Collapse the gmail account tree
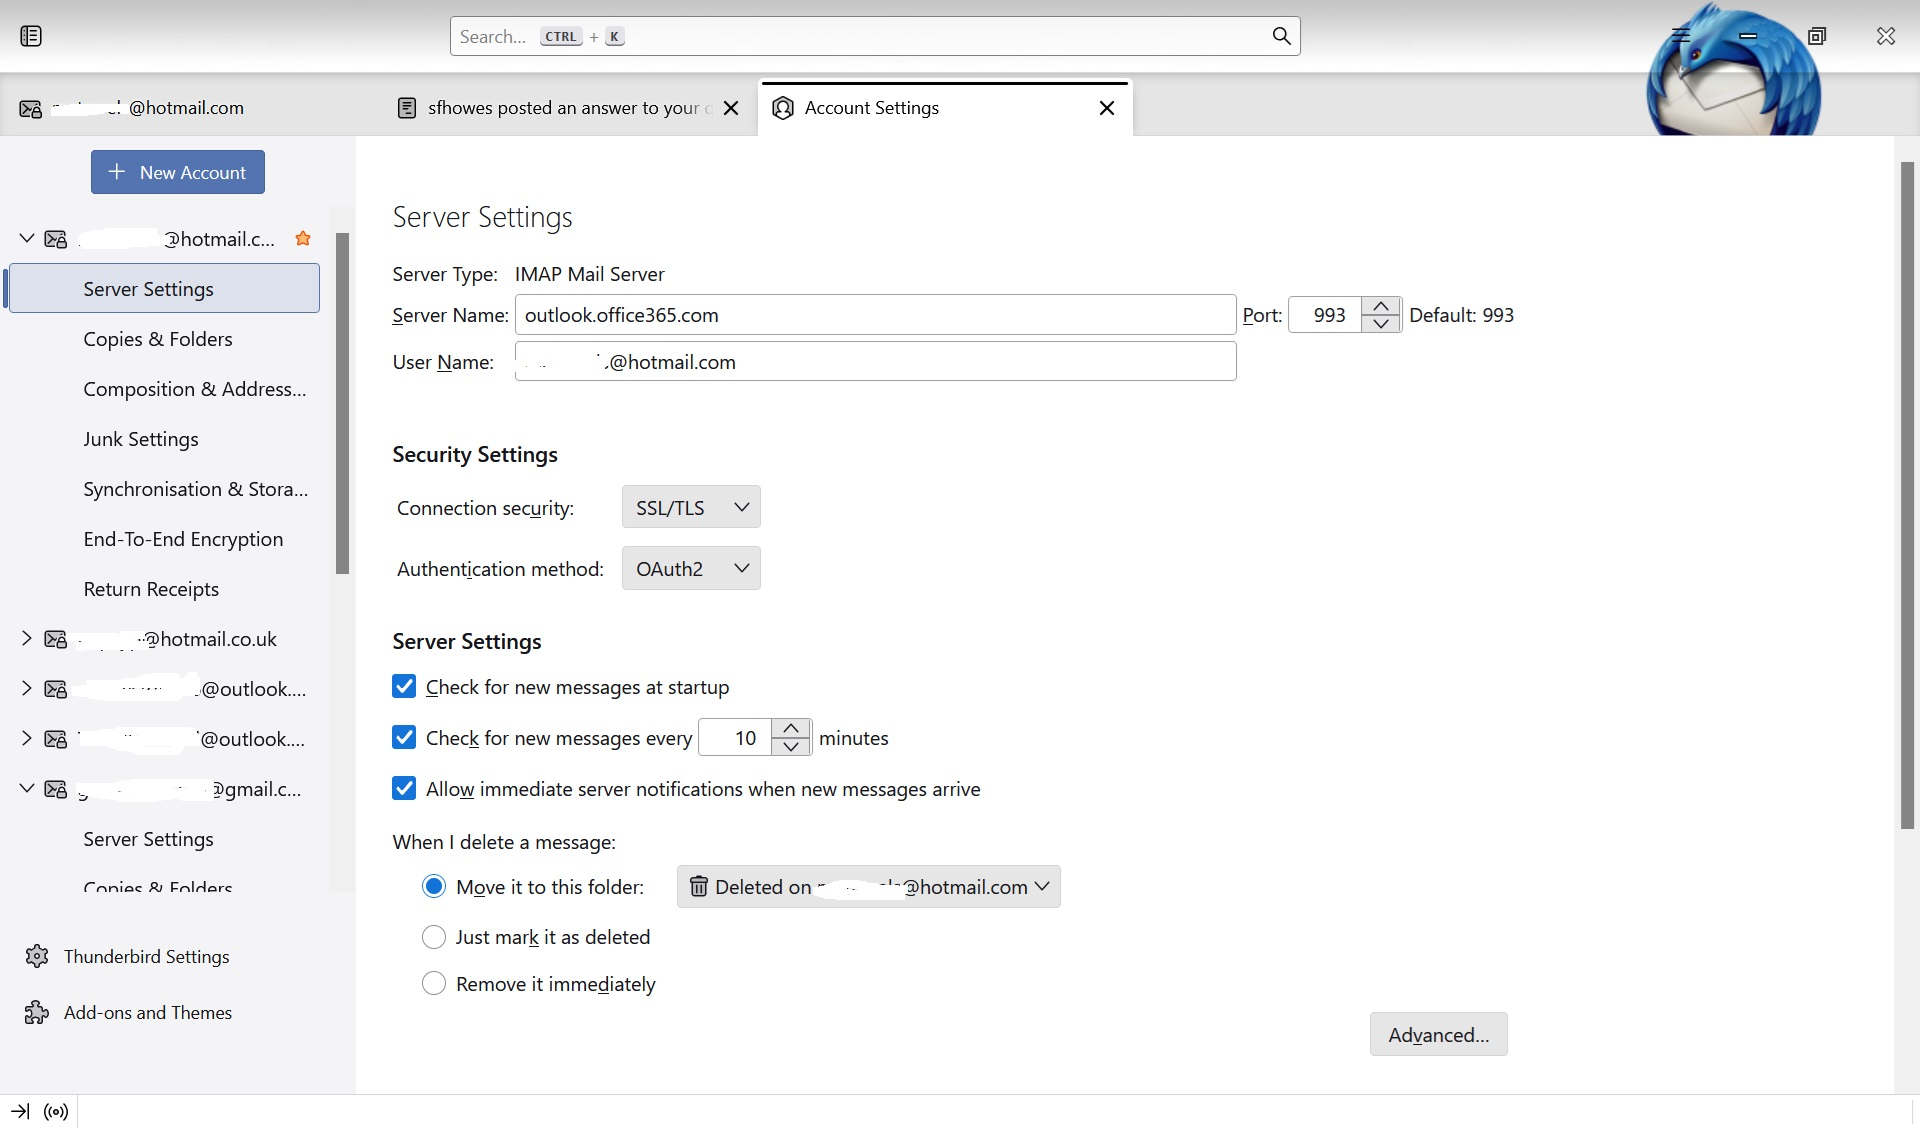The image size is (1920, 1128). pos(27,788)
